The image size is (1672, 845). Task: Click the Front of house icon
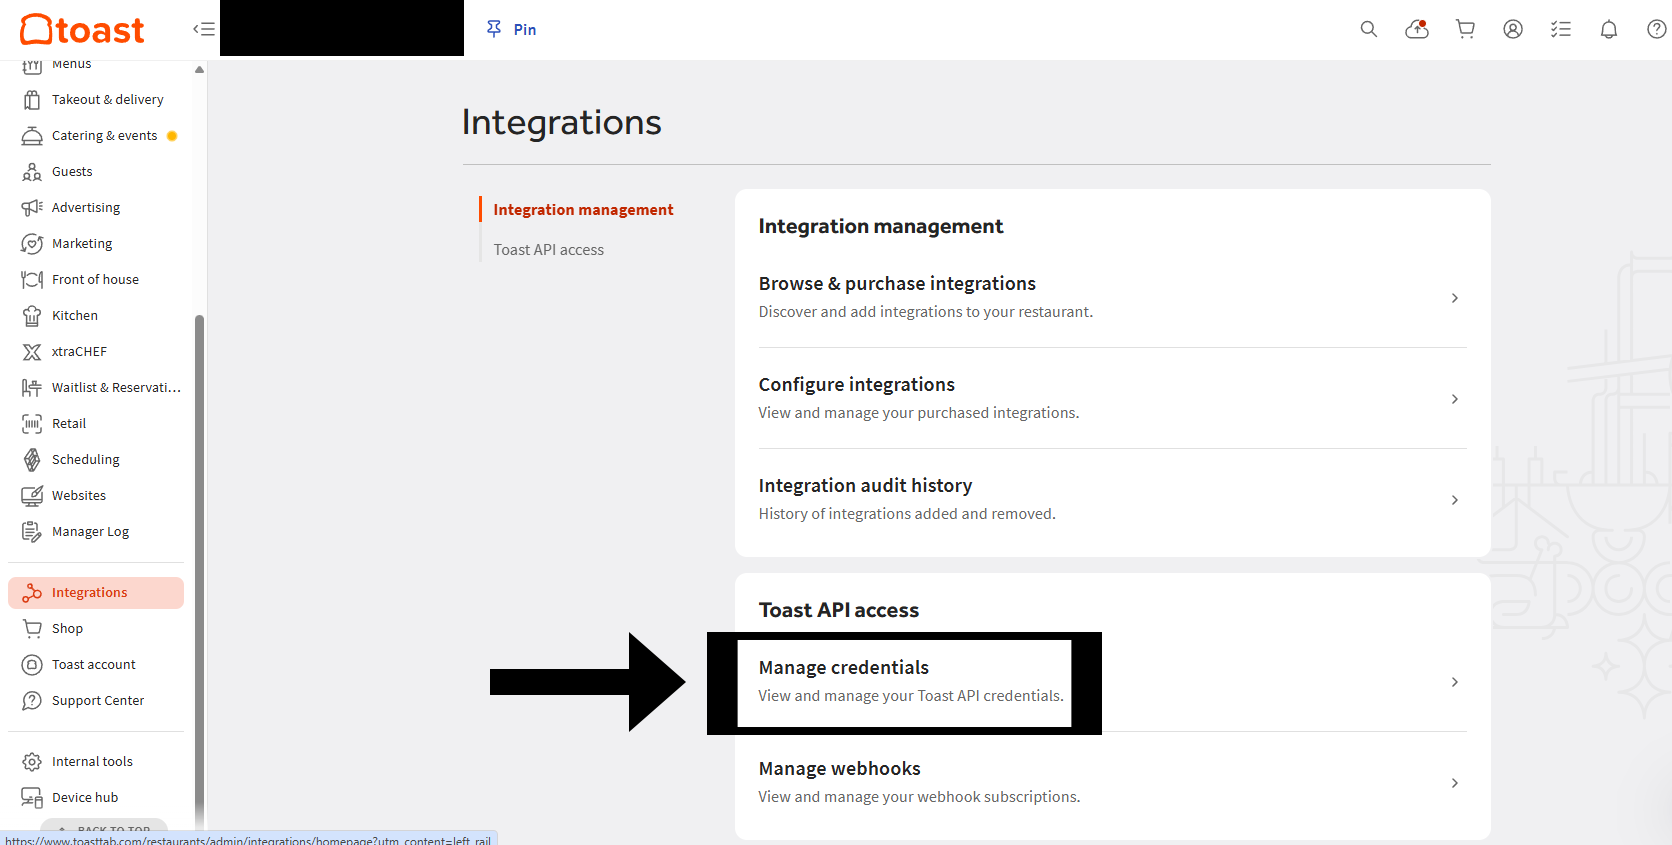32,280
